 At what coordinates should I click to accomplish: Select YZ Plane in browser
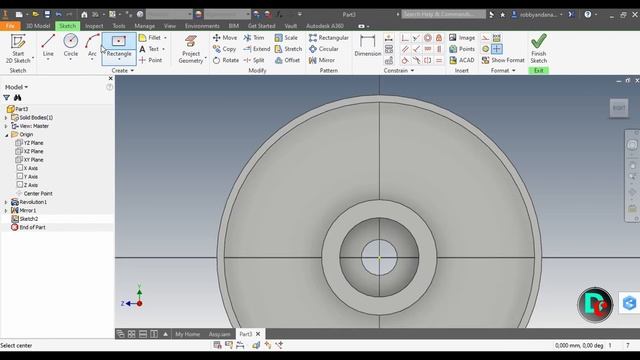coord(29,143)
